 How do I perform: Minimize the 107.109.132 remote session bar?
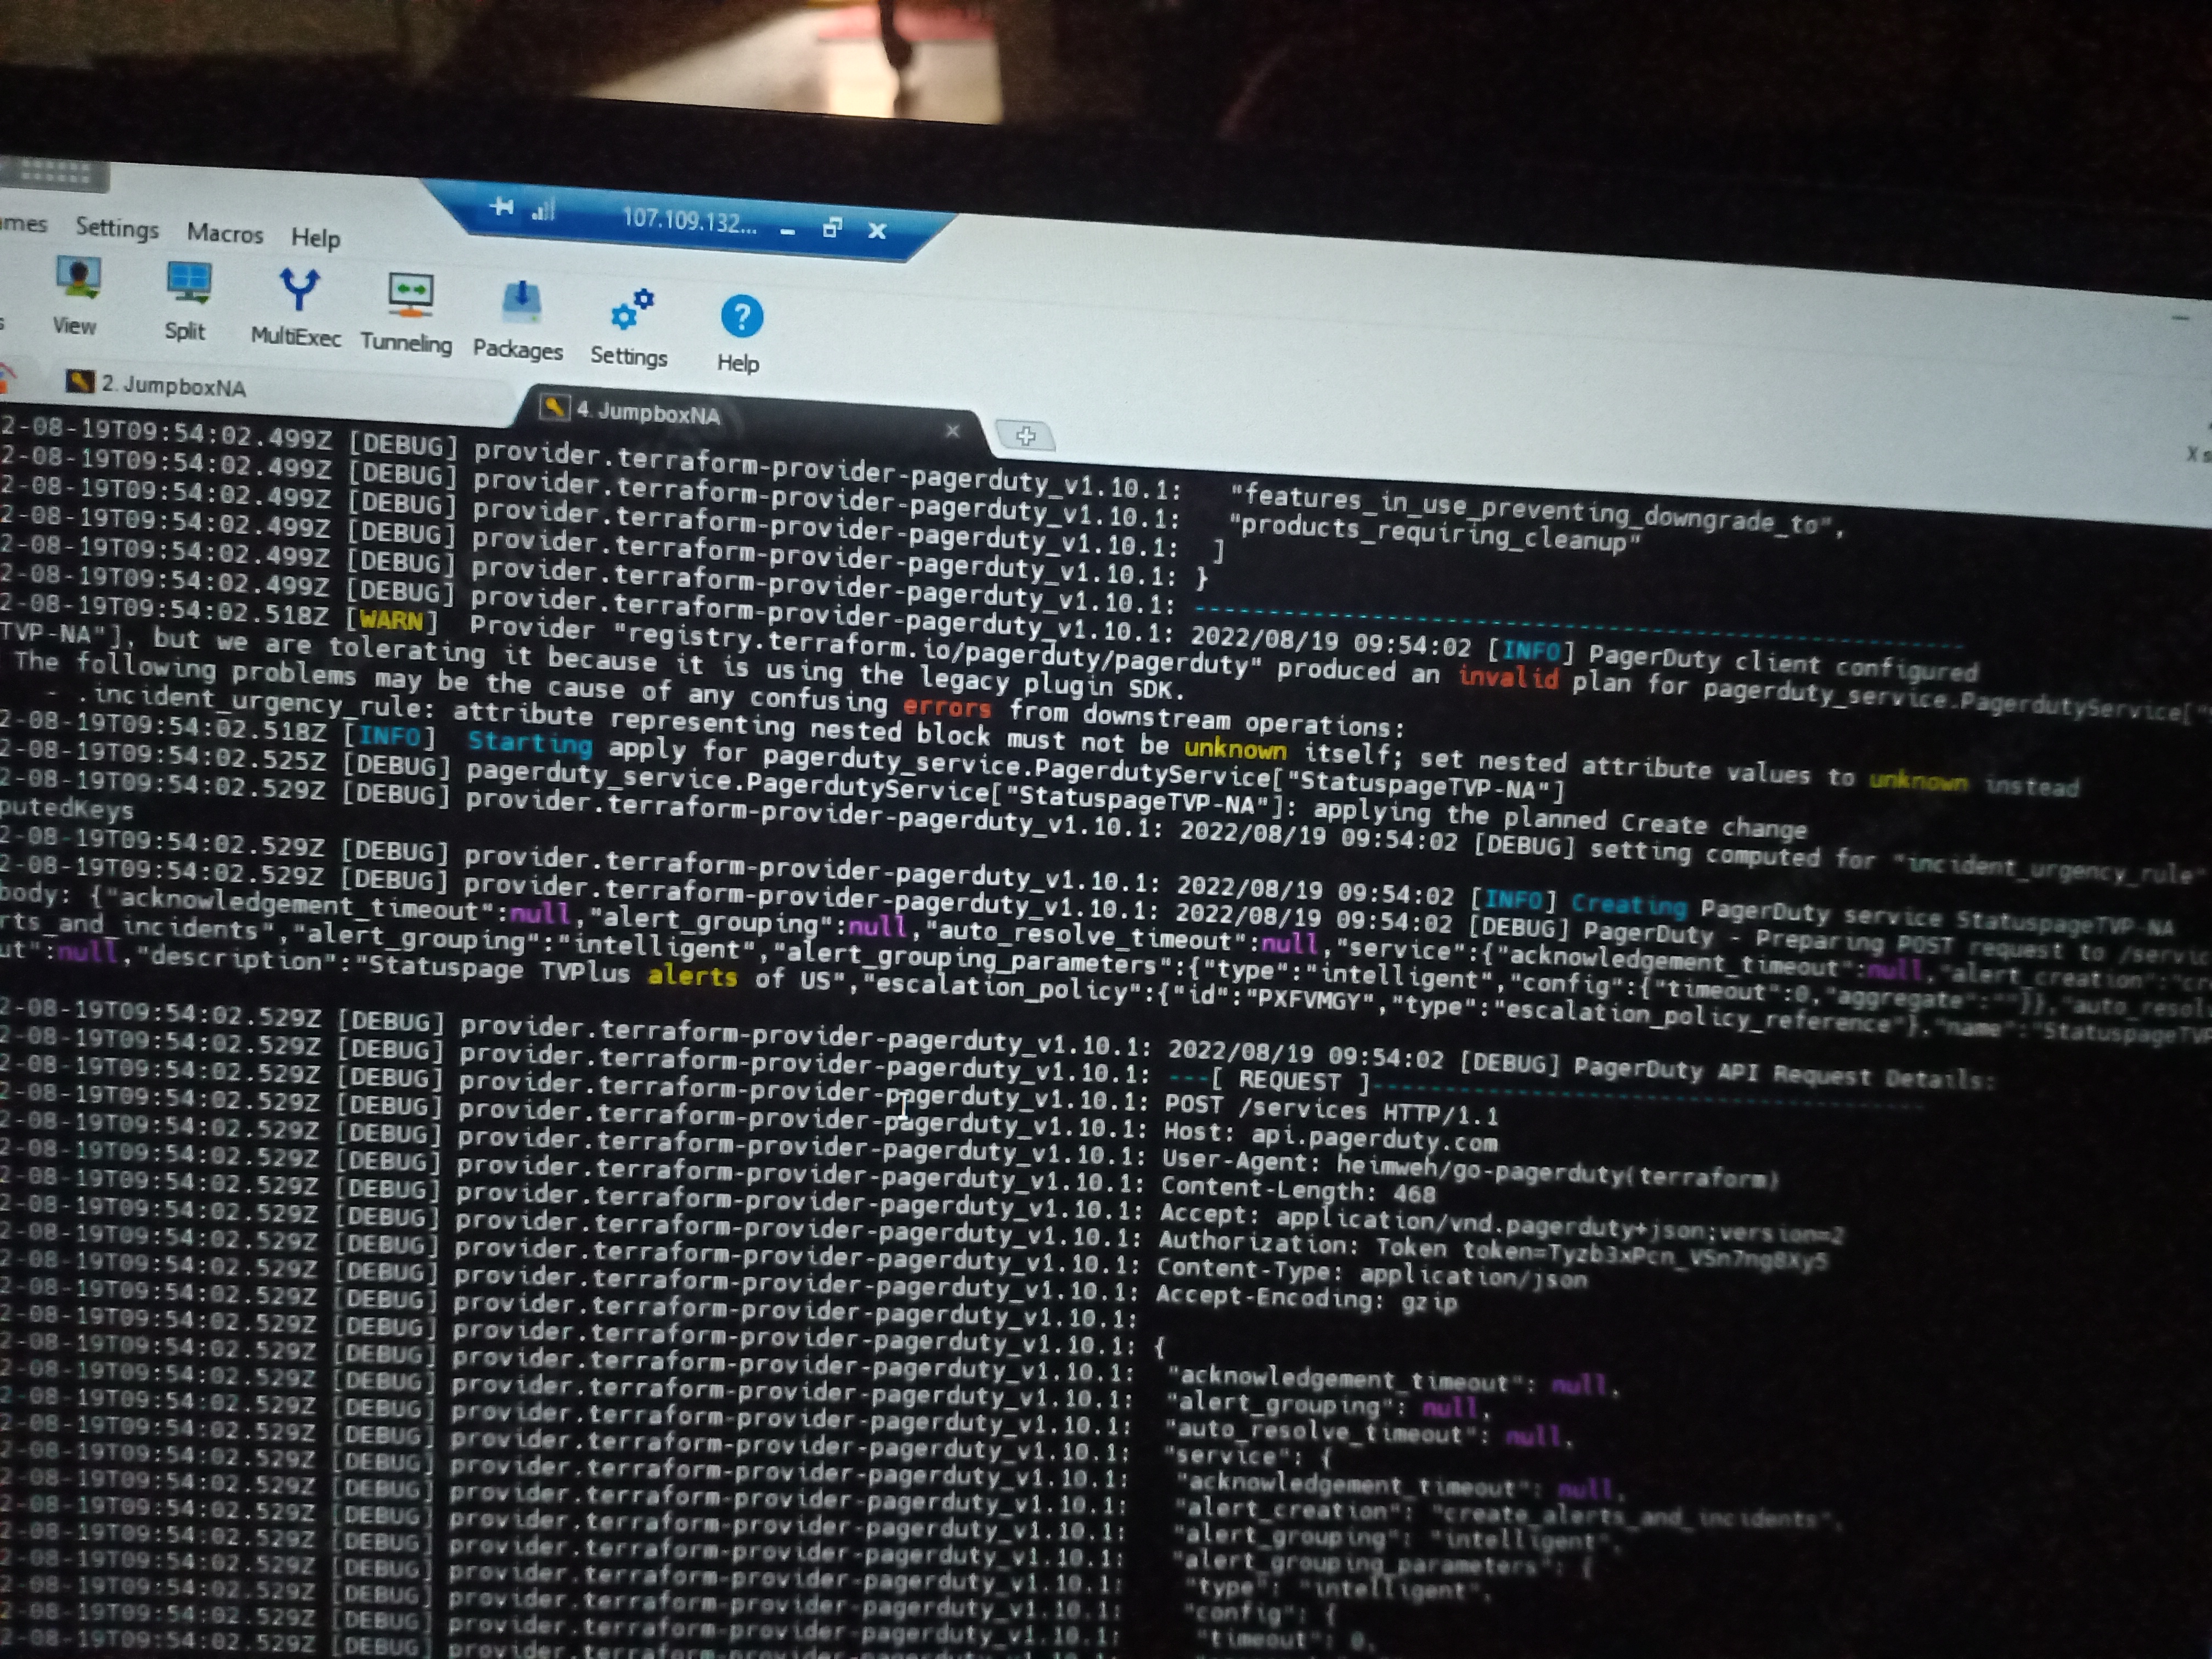788,231
